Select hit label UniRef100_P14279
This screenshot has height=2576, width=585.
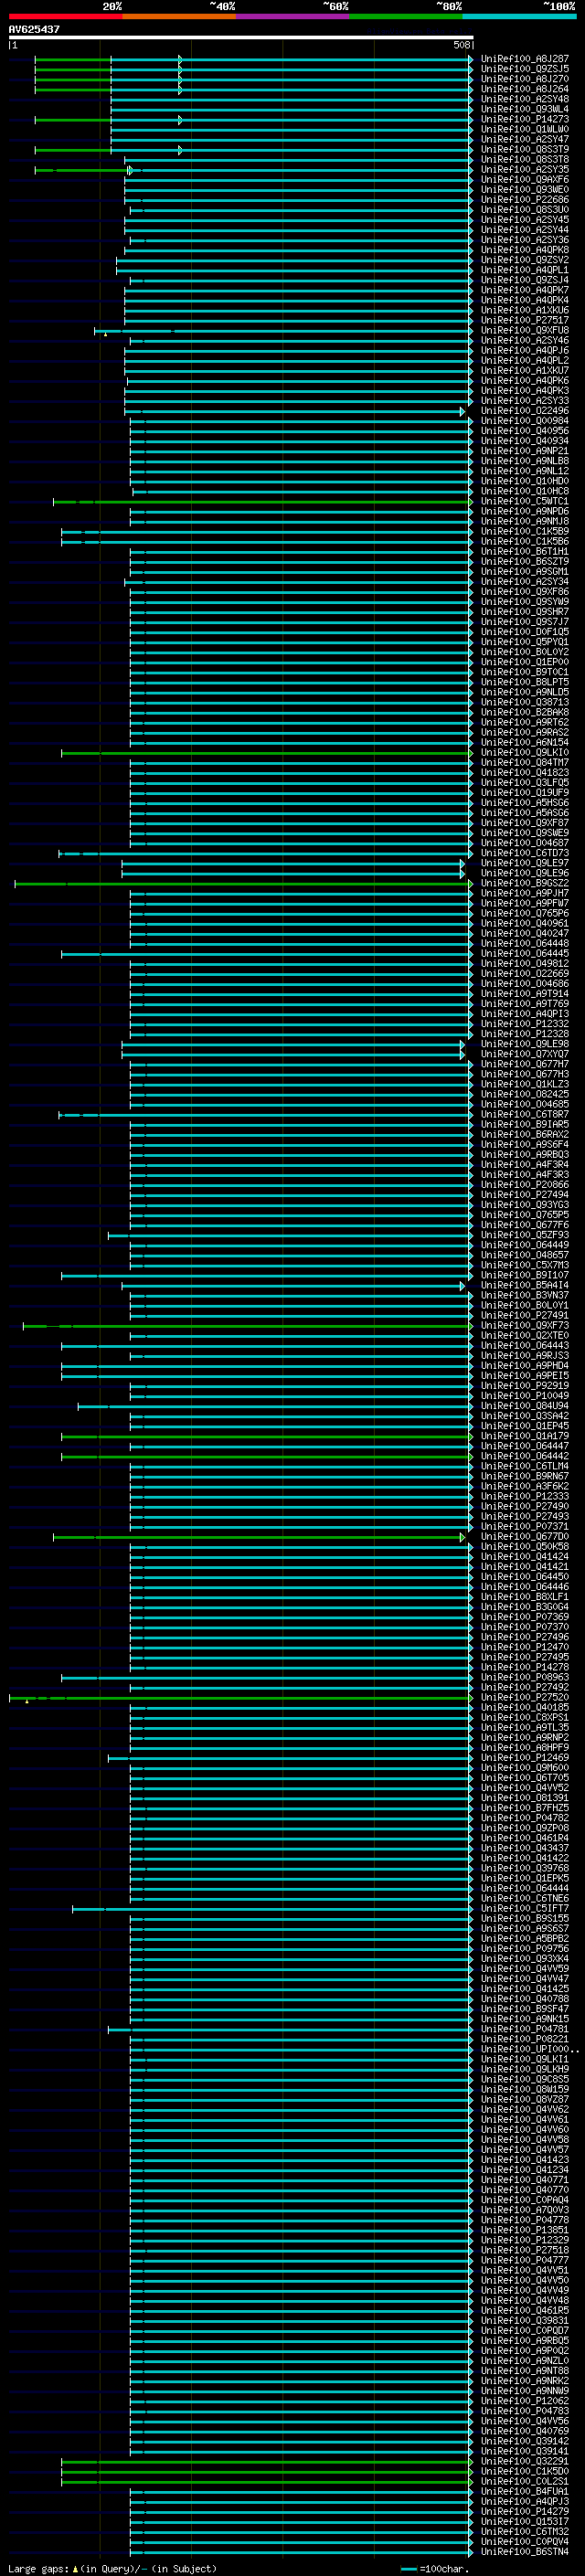click(525, 2512)
